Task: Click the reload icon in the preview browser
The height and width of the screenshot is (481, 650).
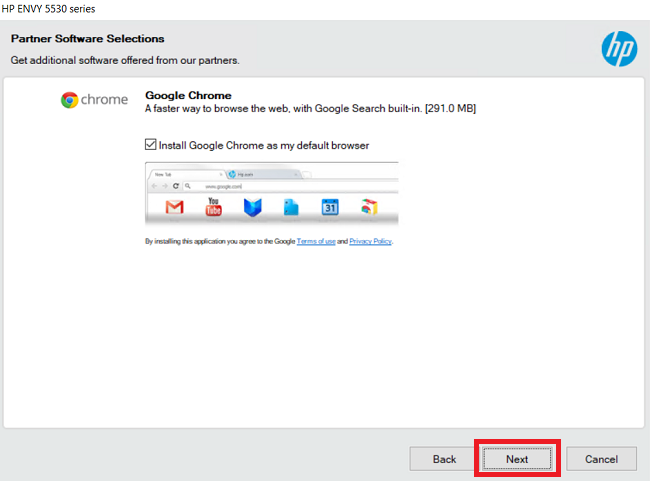Action: click(176, 186)
